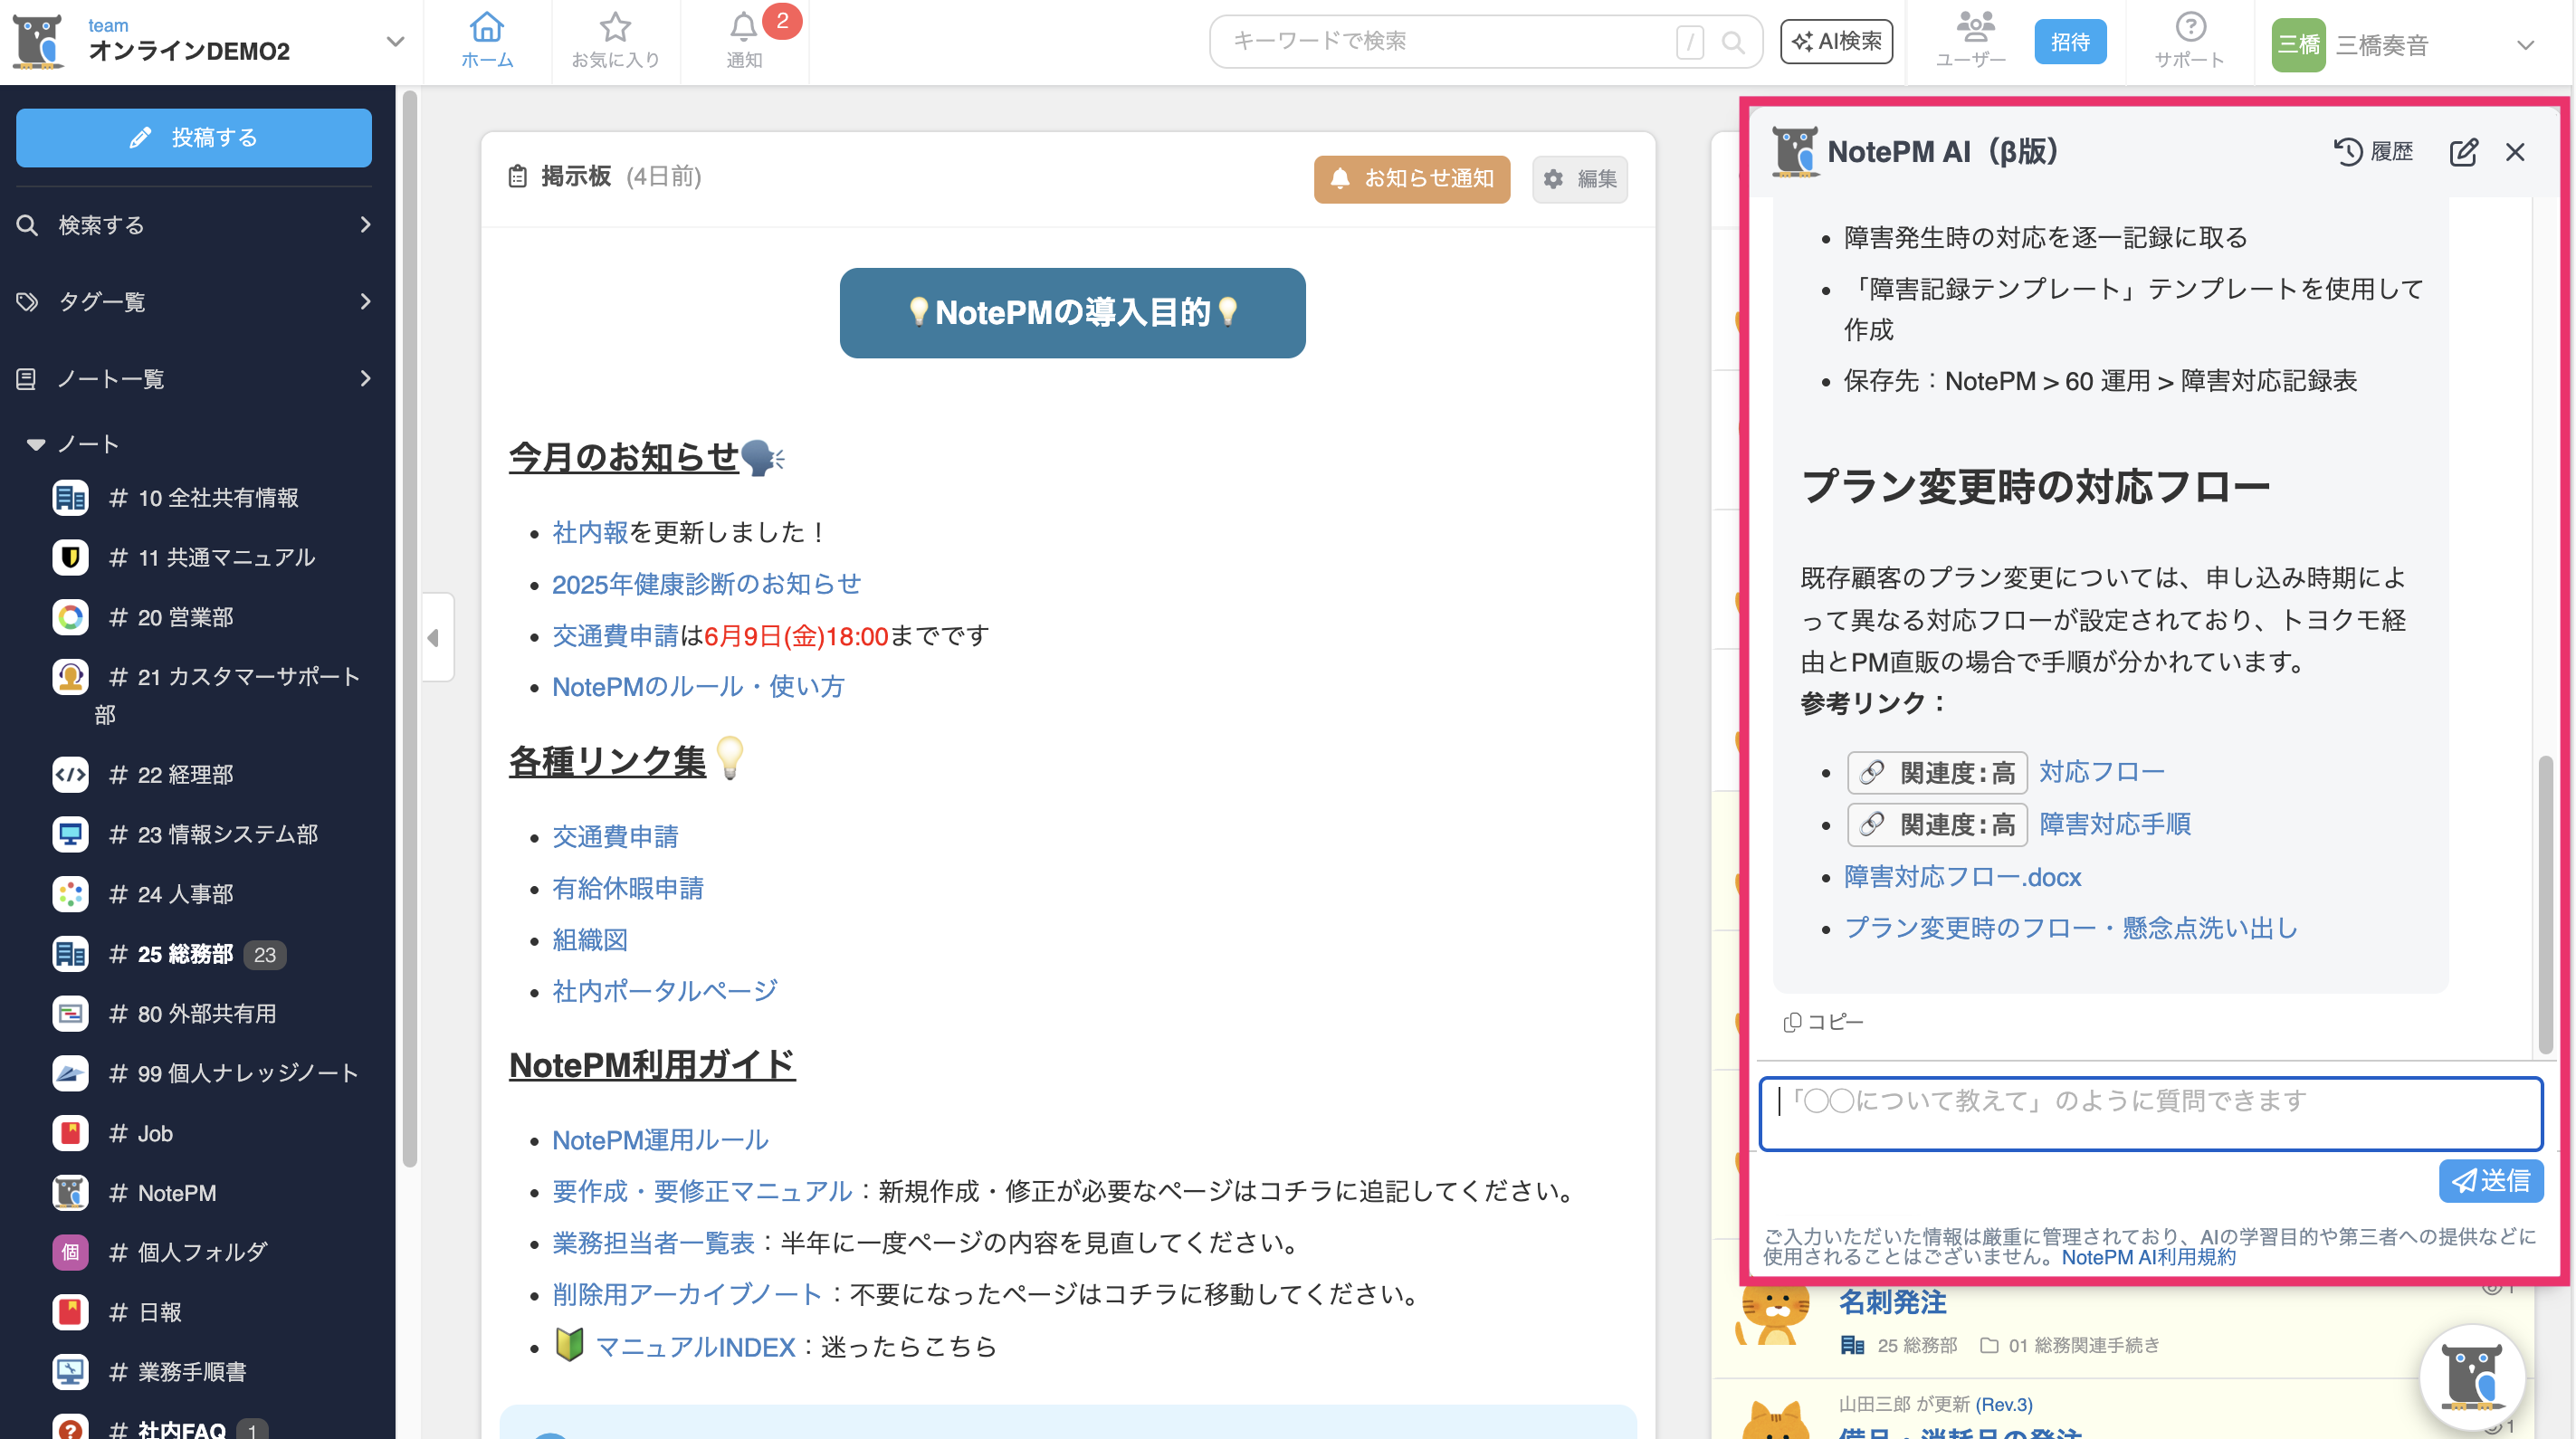Click the favorites star icon
This screenshot has height=1439, width=2576.
(615, 28)
